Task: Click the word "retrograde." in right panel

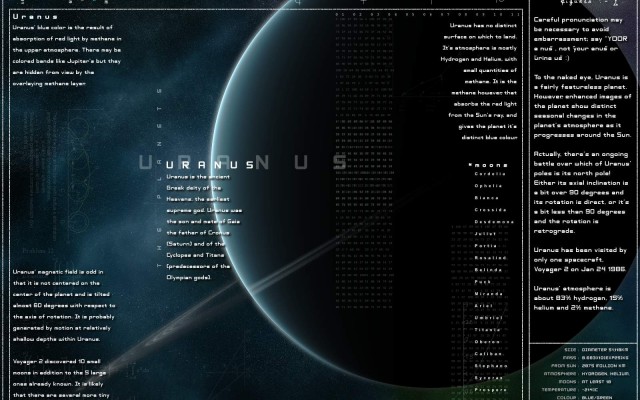Action: coord(554,231)
